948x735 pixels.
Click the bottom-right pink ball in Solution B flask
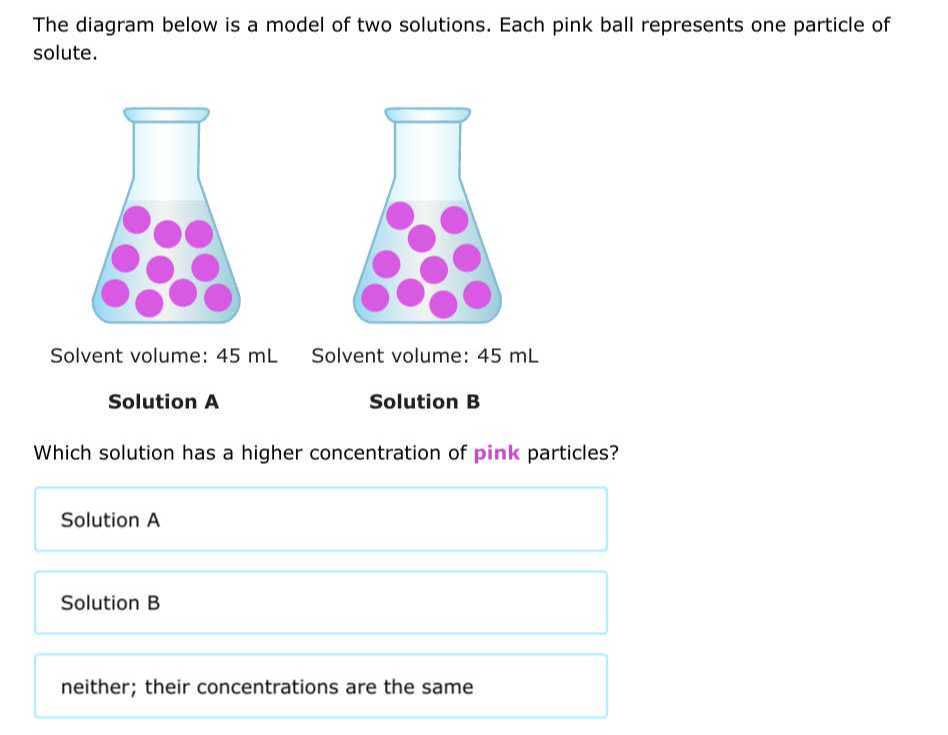[x=478, y=295]
